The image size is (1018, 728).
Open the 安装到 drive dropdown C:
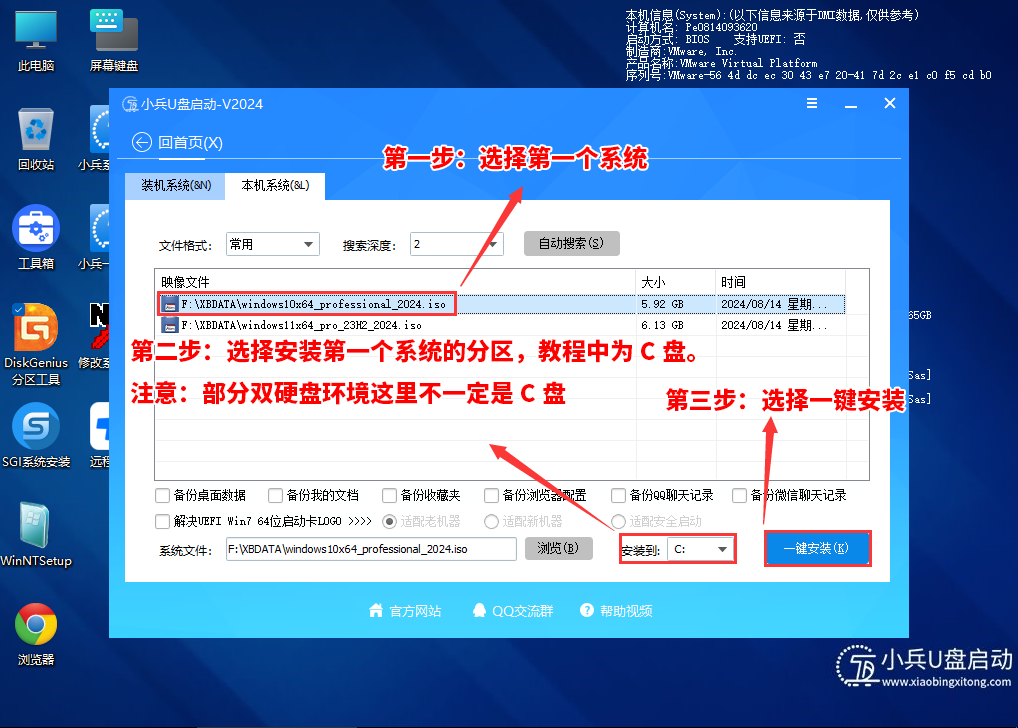click(x=701, y=549)
